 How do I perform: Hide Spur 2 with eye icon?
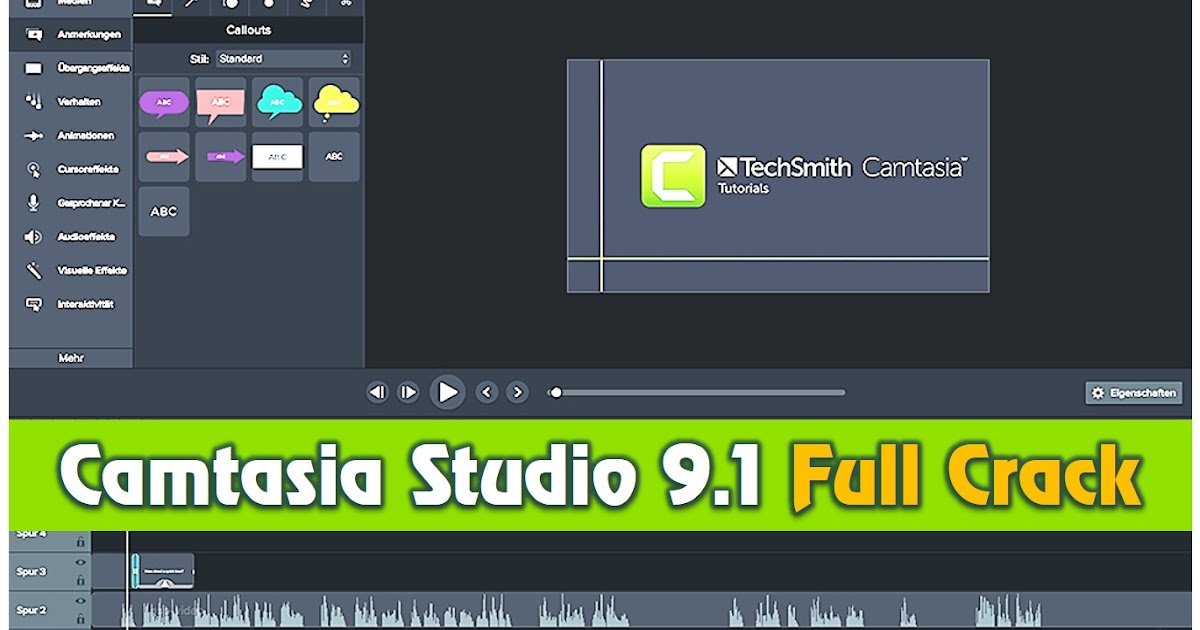[x=81, y=602]
